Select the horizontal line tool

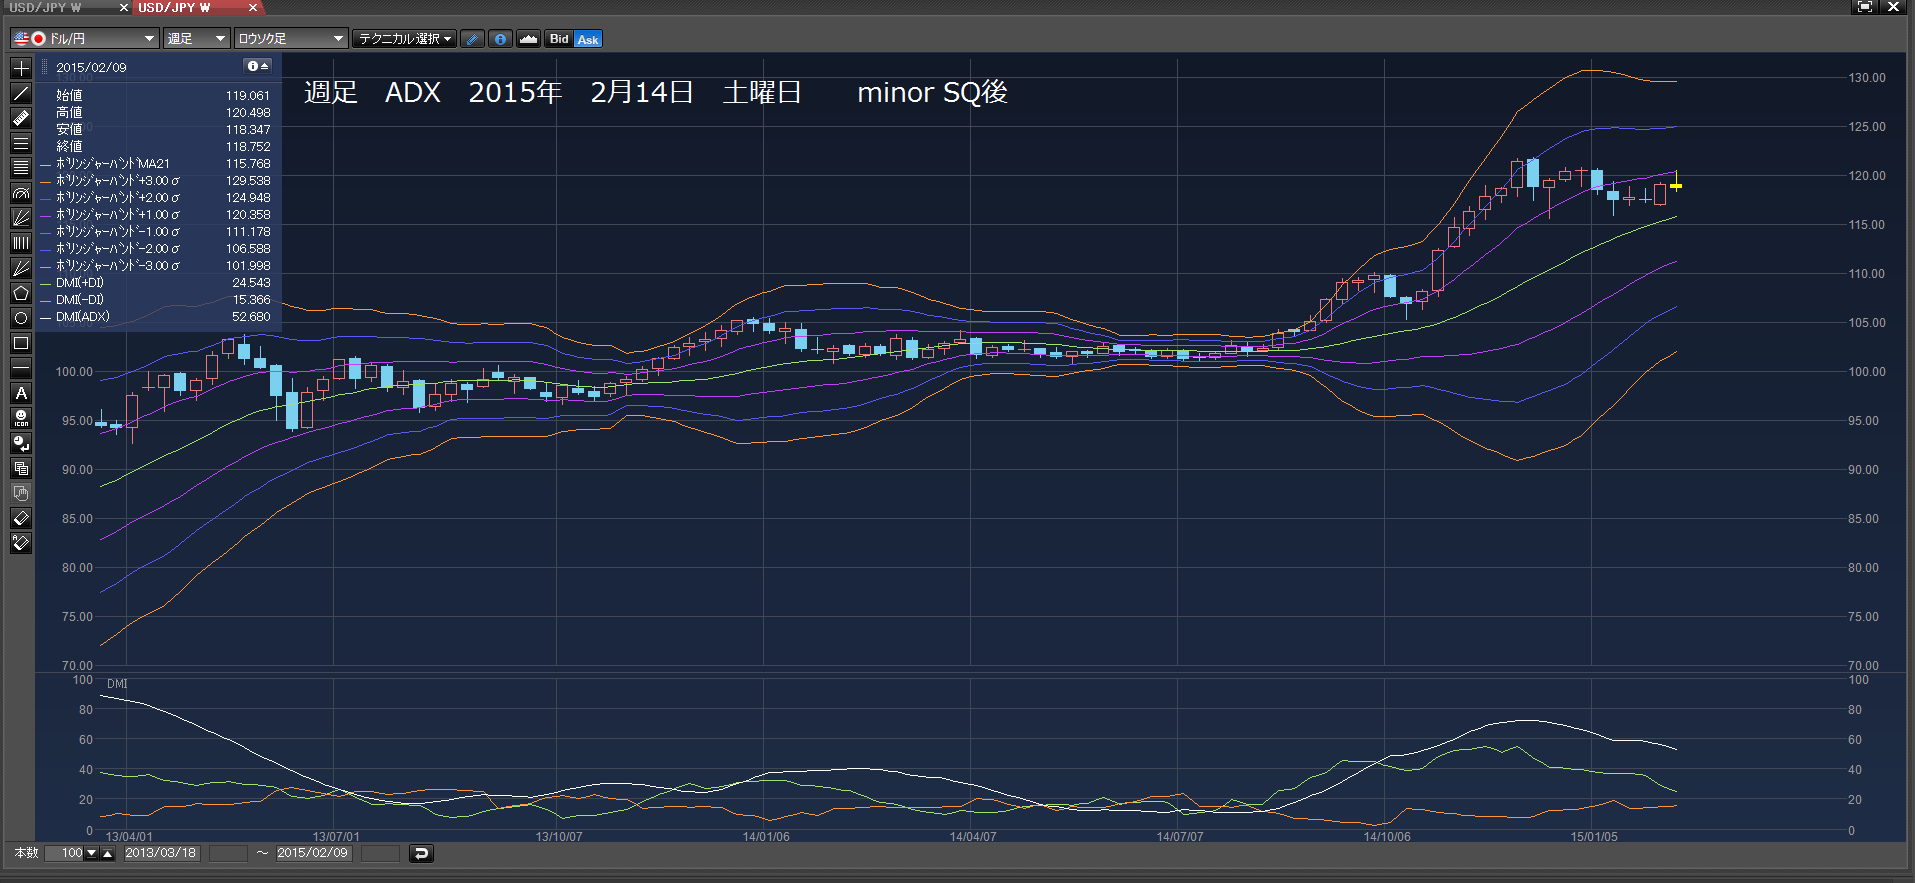pyautogui.click(x=21, y=368)
